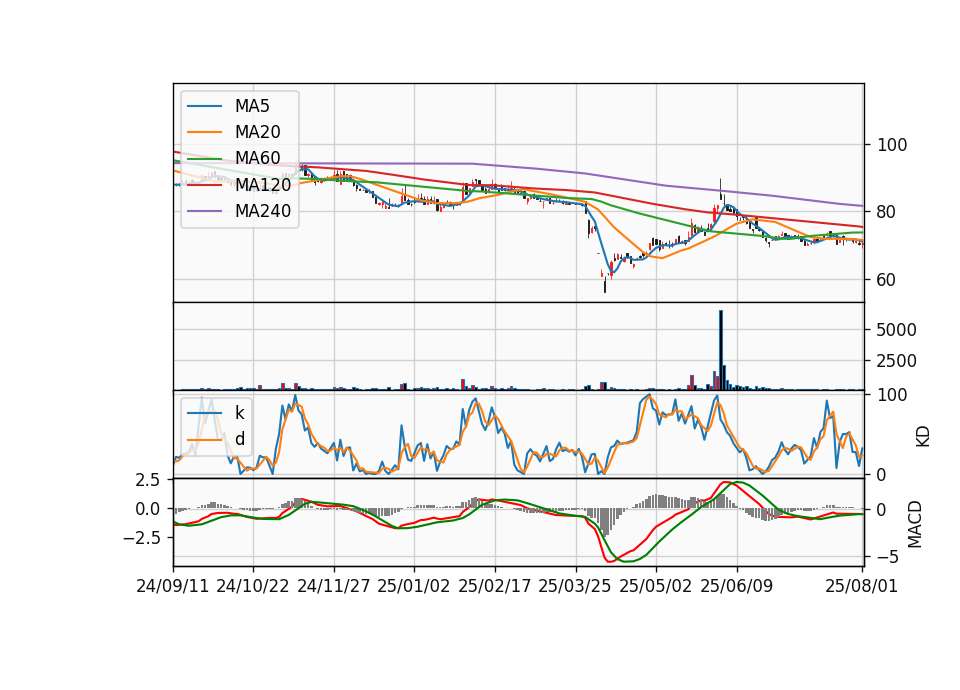Click the 'k' label in KD legend

point(240,412)
